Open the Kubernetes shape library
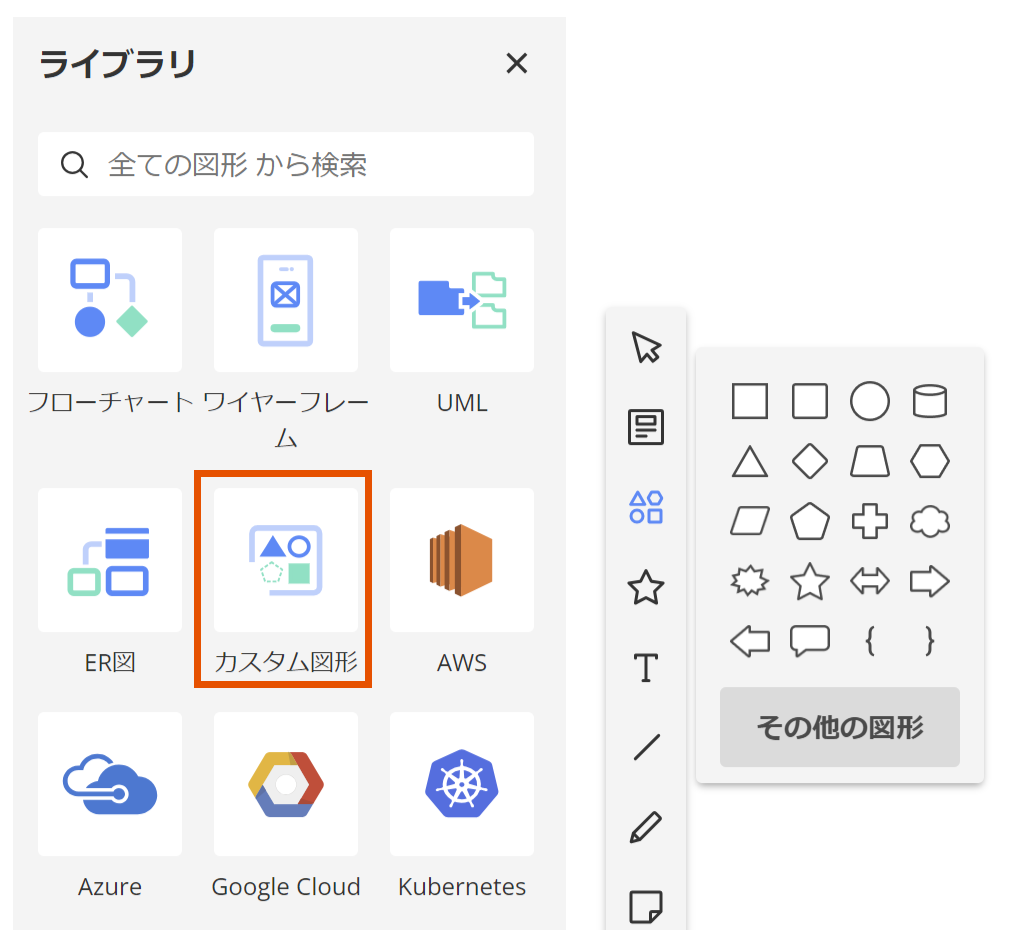The height and width of the screenshot is (947, 1014). (462, 784)
